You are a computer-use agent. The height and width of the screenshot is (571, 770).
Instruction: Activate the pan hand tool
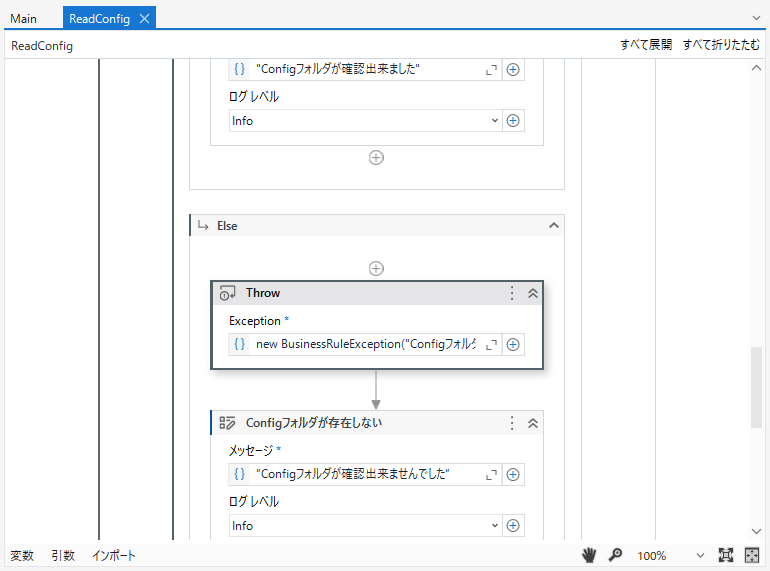(x=589, y=555)
